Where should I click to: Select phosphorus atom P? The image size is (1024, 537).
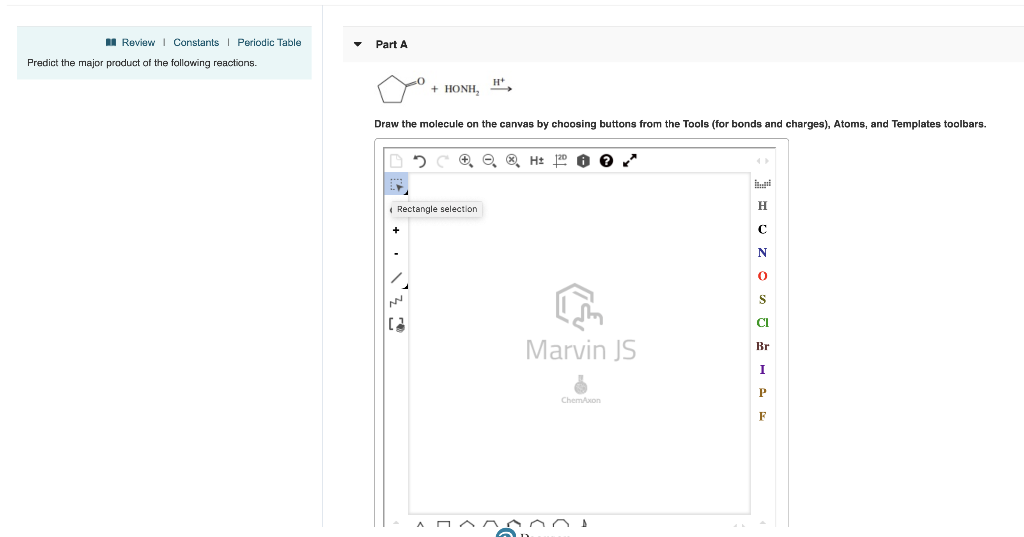click(x=762, y=393)
